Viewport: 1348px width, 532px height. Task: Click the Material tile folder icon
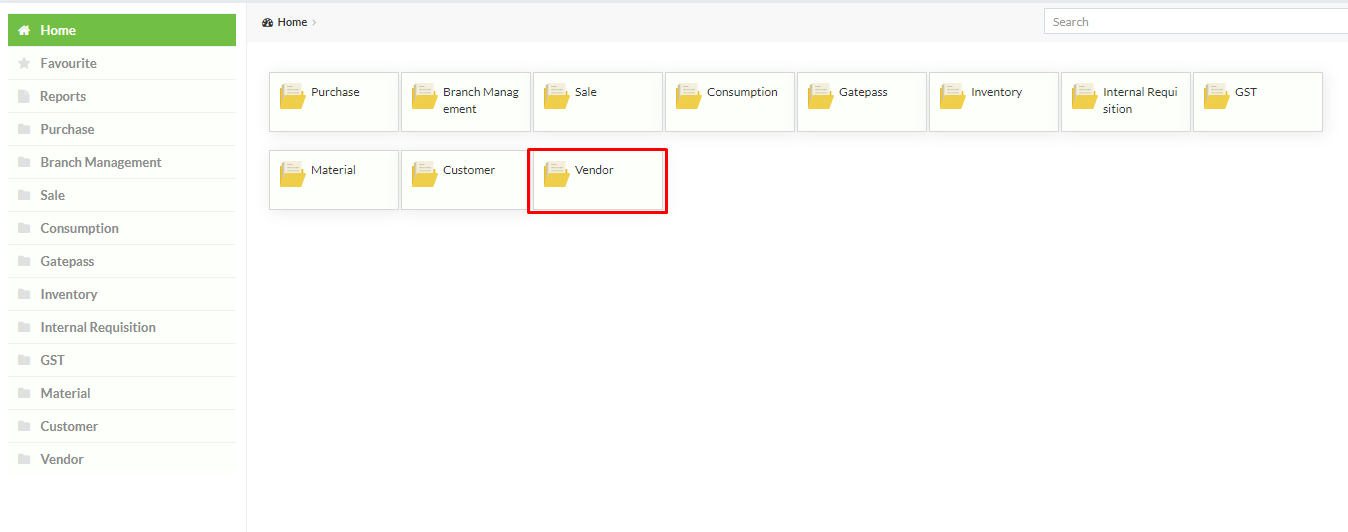pyautogui.click(x=292, y=174)
